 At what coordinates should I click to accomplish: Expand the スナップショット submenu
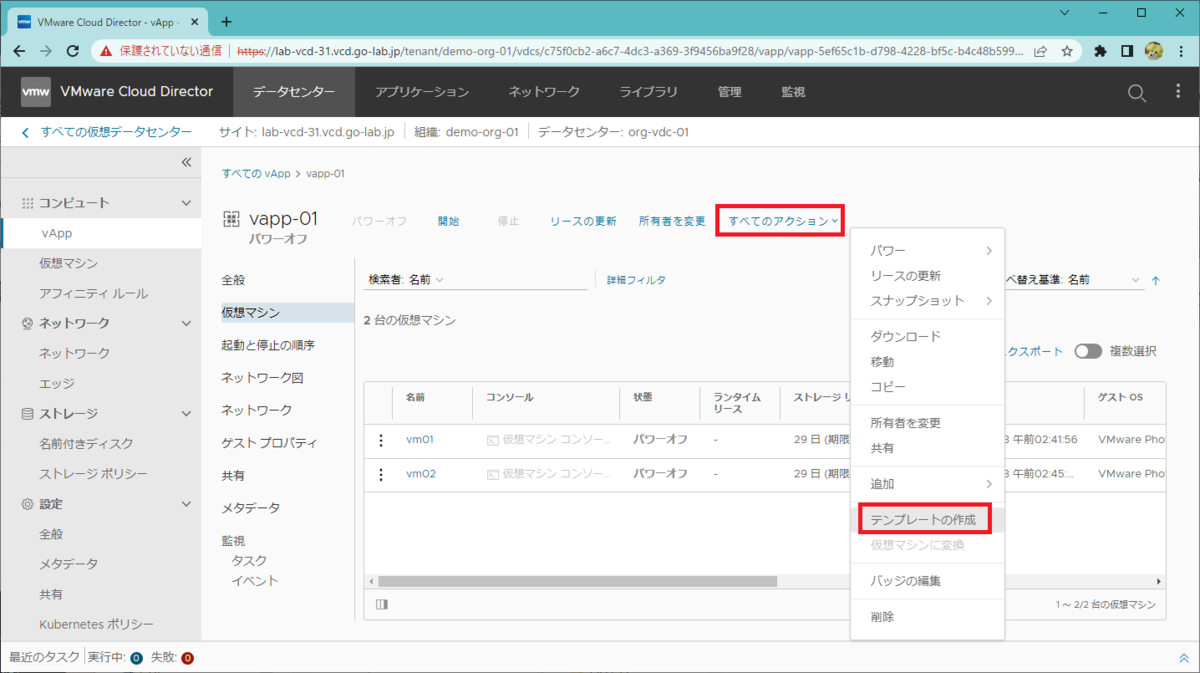click(x=927, y=300)
